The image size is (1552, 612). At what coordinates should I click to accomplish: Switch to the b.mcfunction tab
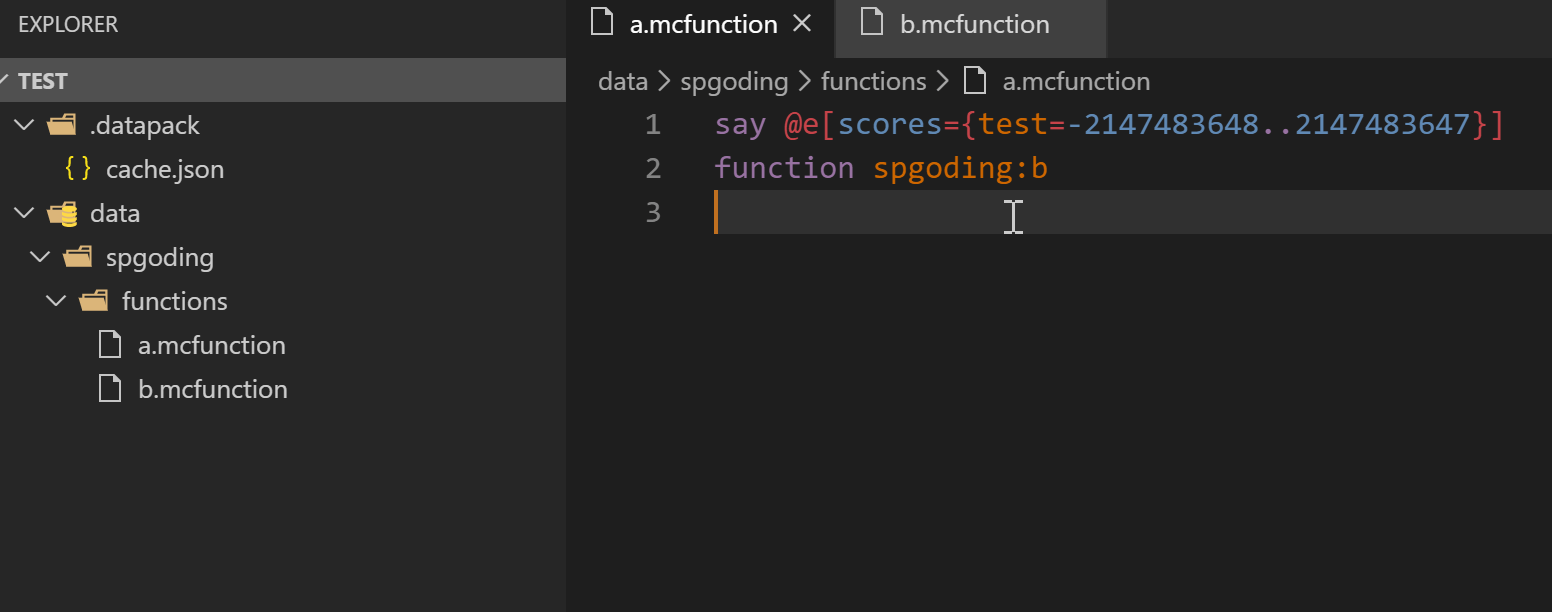point(974,25)
